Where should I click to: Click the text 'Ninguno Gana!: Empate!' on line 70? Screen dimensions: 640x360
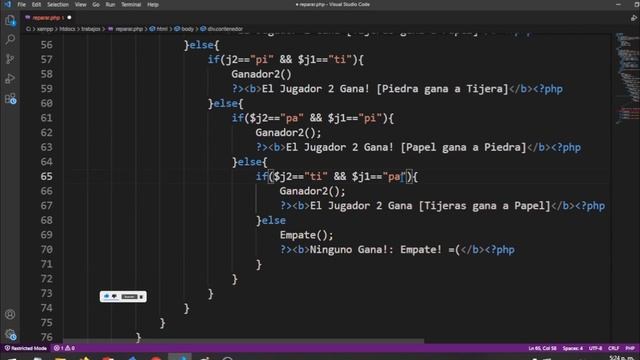(376, 249)
